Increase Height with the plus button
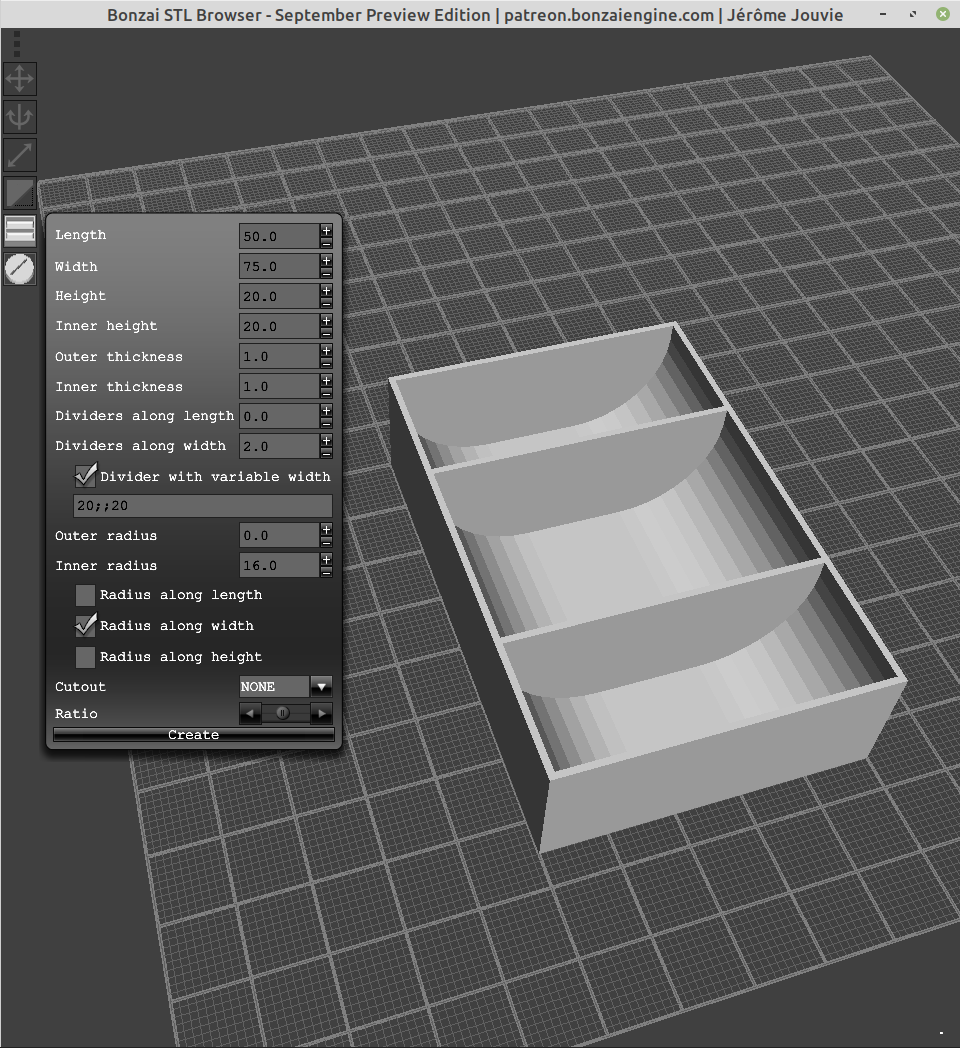Viewport: 960px width, 1048px height. (x=326, y=290)
